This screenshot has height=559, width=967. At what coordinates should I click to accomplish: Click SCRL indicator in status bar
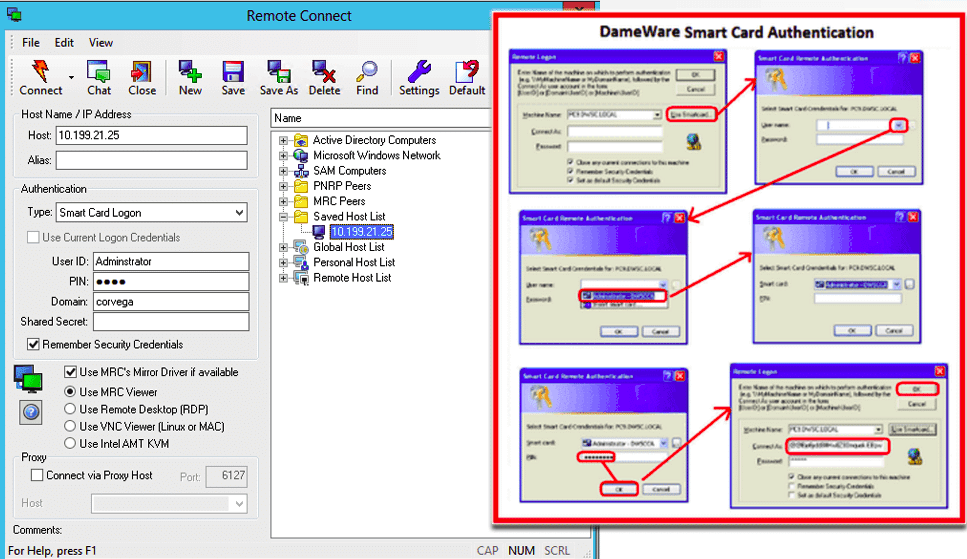pos(557,550)
